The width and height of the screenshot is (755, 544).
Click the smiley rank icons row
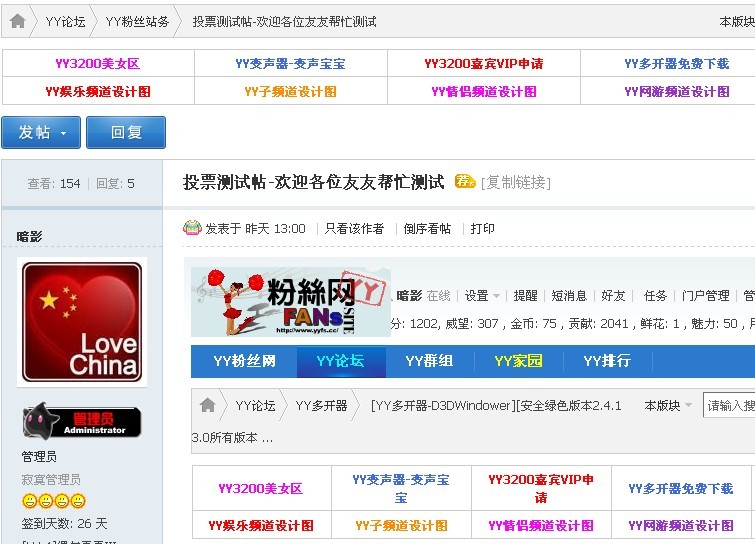click(x=54, y=501)
